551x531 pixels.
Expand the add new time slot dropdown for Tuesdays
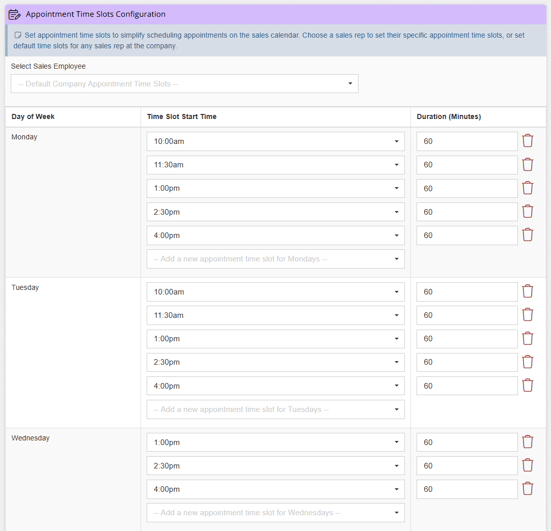[276, 409]
